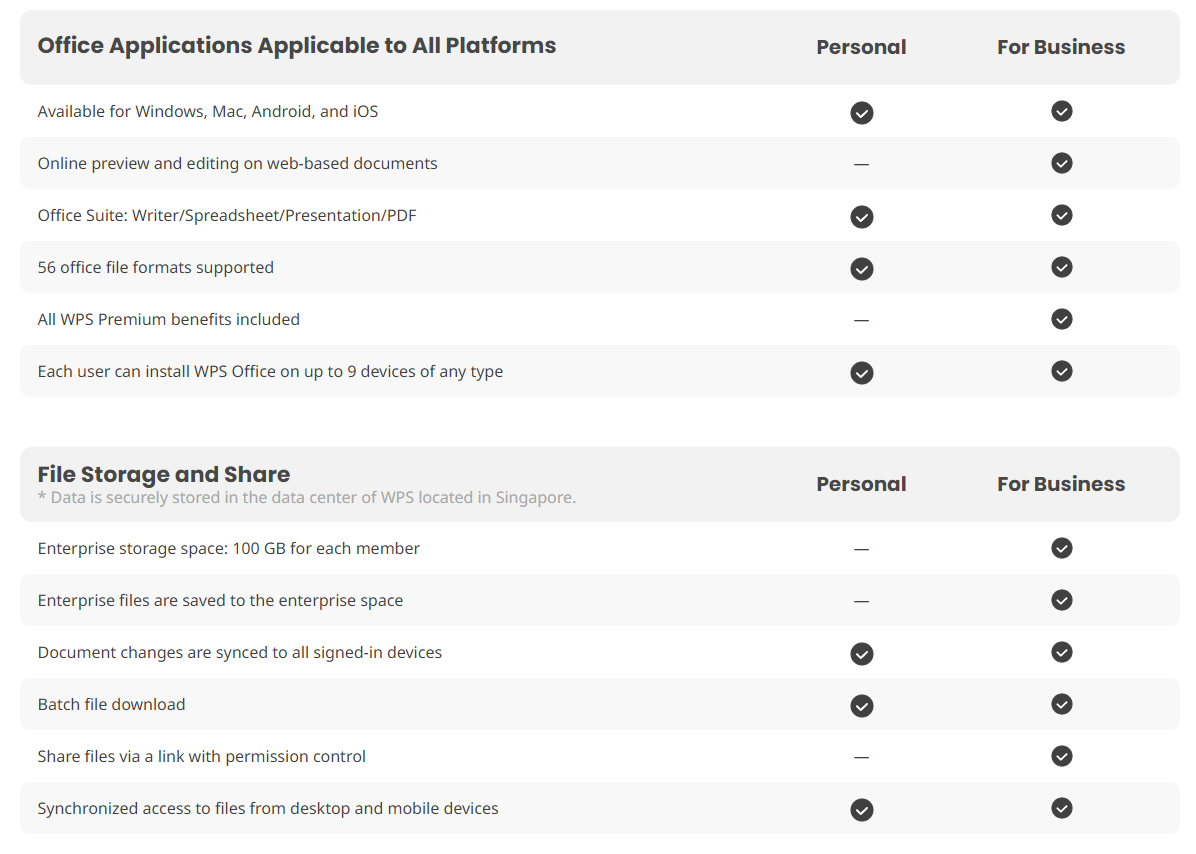Screen dimensions: 1196x854
Task: Click Share files via a link feature text
Action: click(x=201, y=756)
